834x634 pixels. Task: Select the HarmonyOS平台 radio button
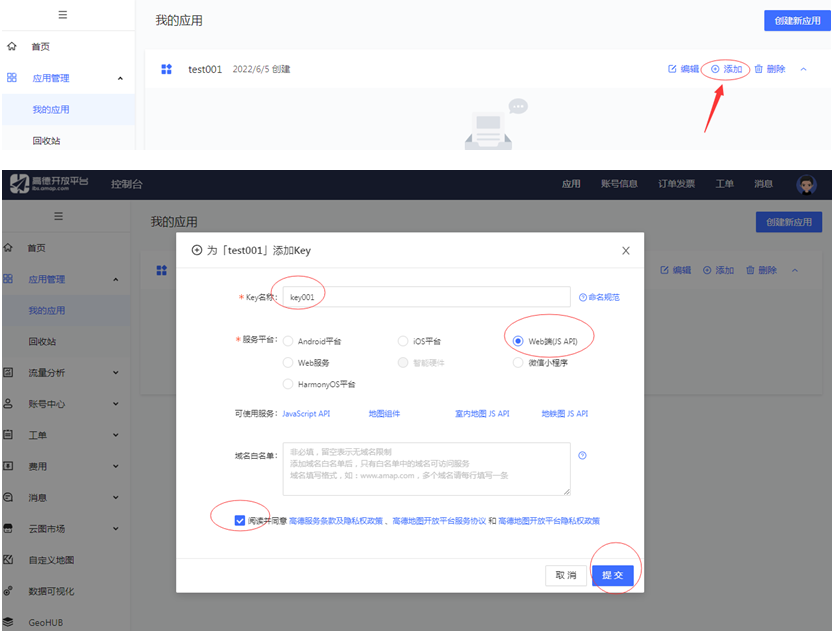[289, 384]
